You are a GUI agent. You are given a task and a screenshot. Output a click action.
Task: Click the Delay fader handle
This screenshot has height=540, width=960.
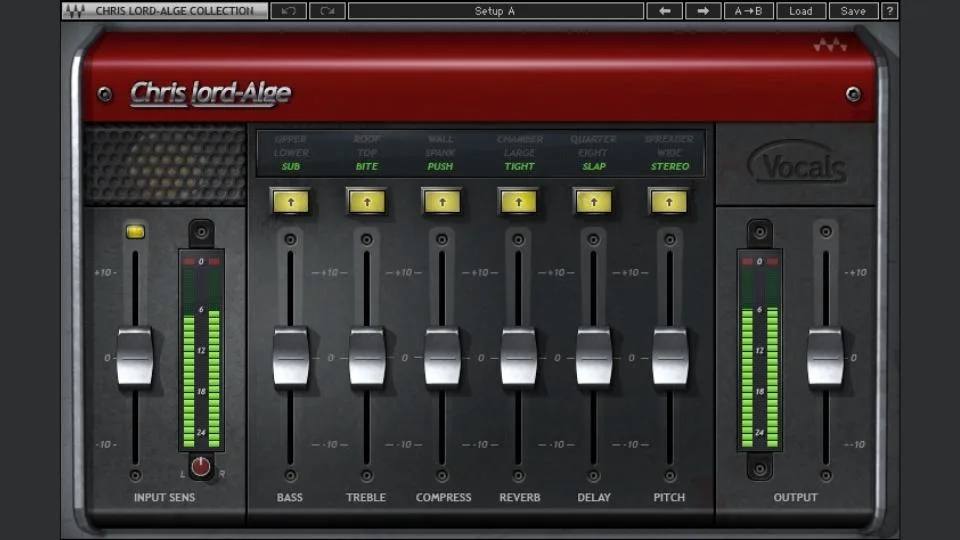click(593, 358)
